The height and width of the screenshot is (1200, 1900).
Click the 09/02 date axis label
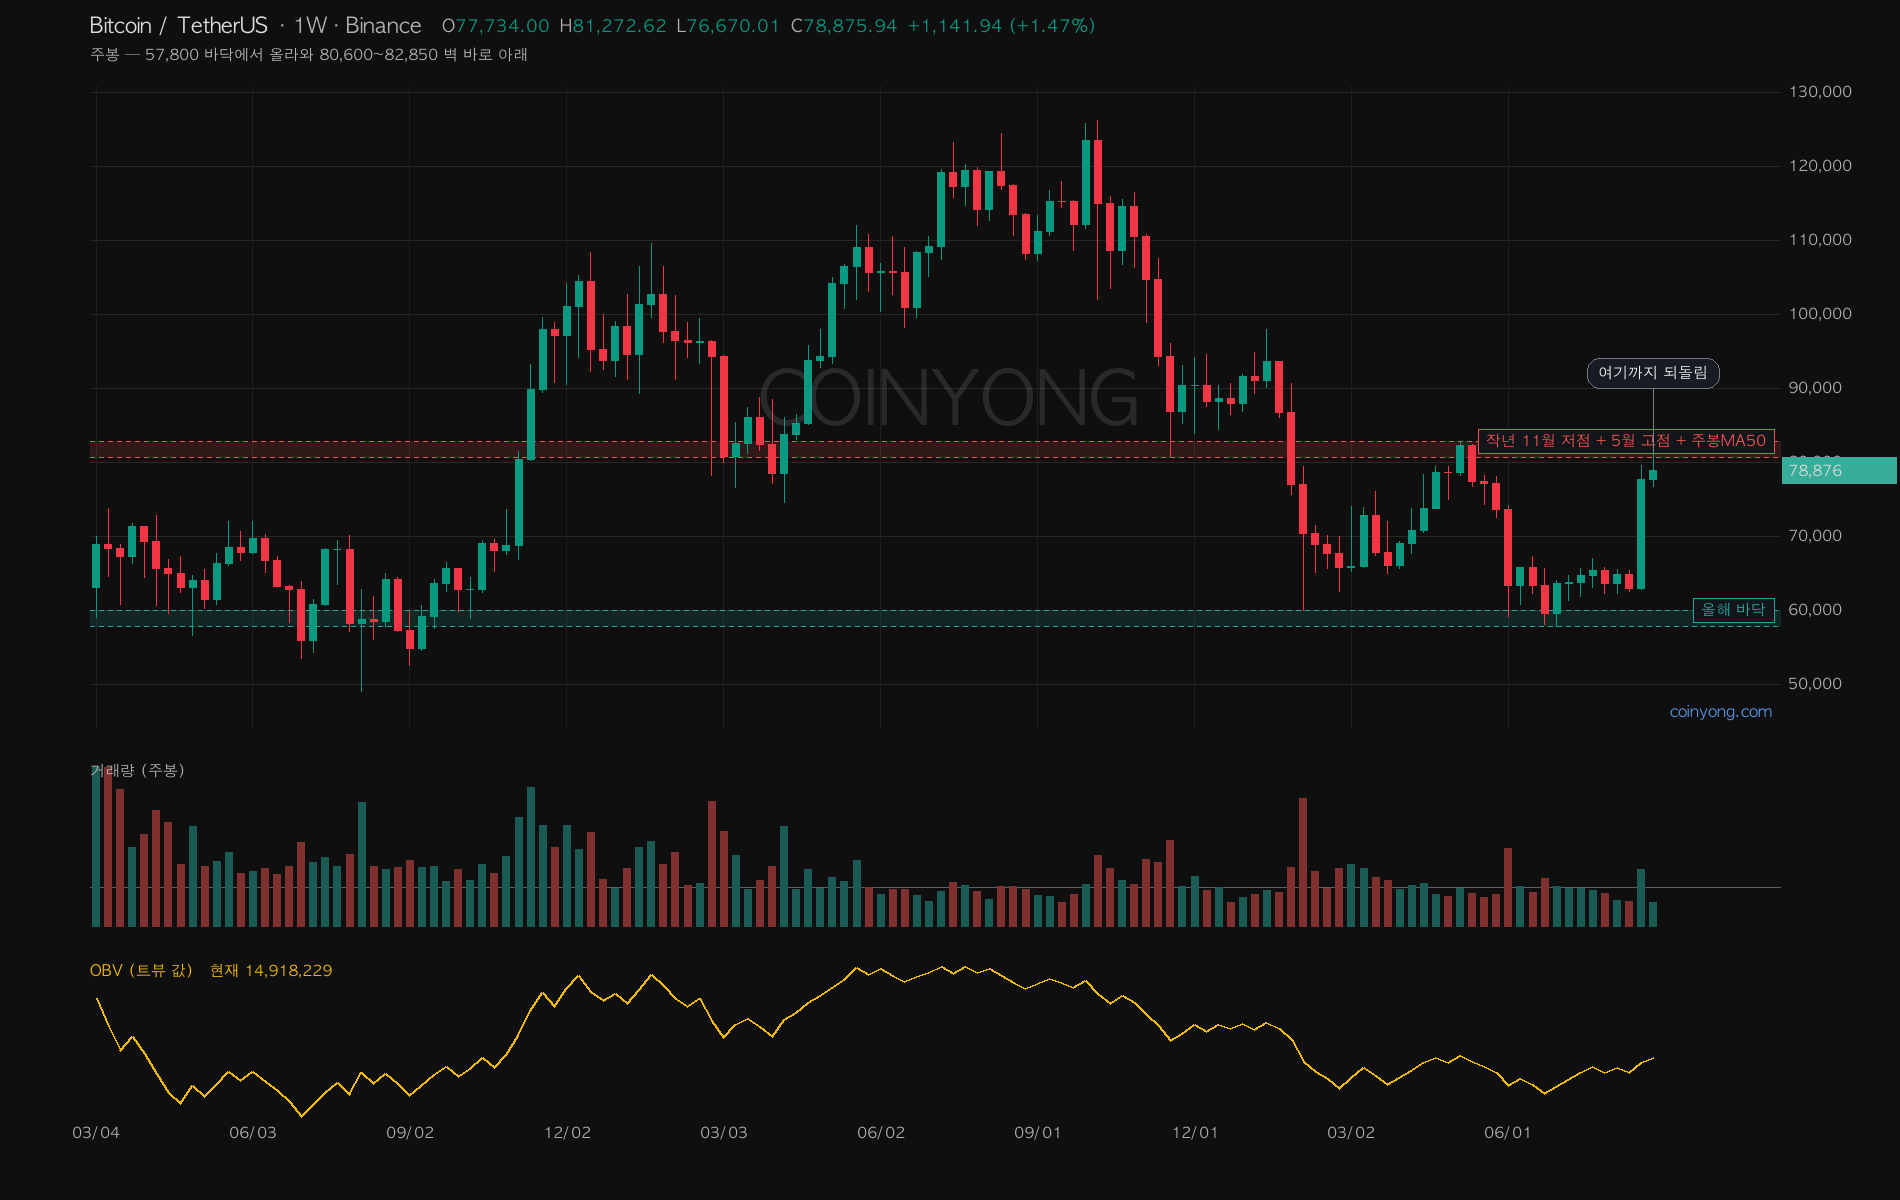pos(410,1133)
